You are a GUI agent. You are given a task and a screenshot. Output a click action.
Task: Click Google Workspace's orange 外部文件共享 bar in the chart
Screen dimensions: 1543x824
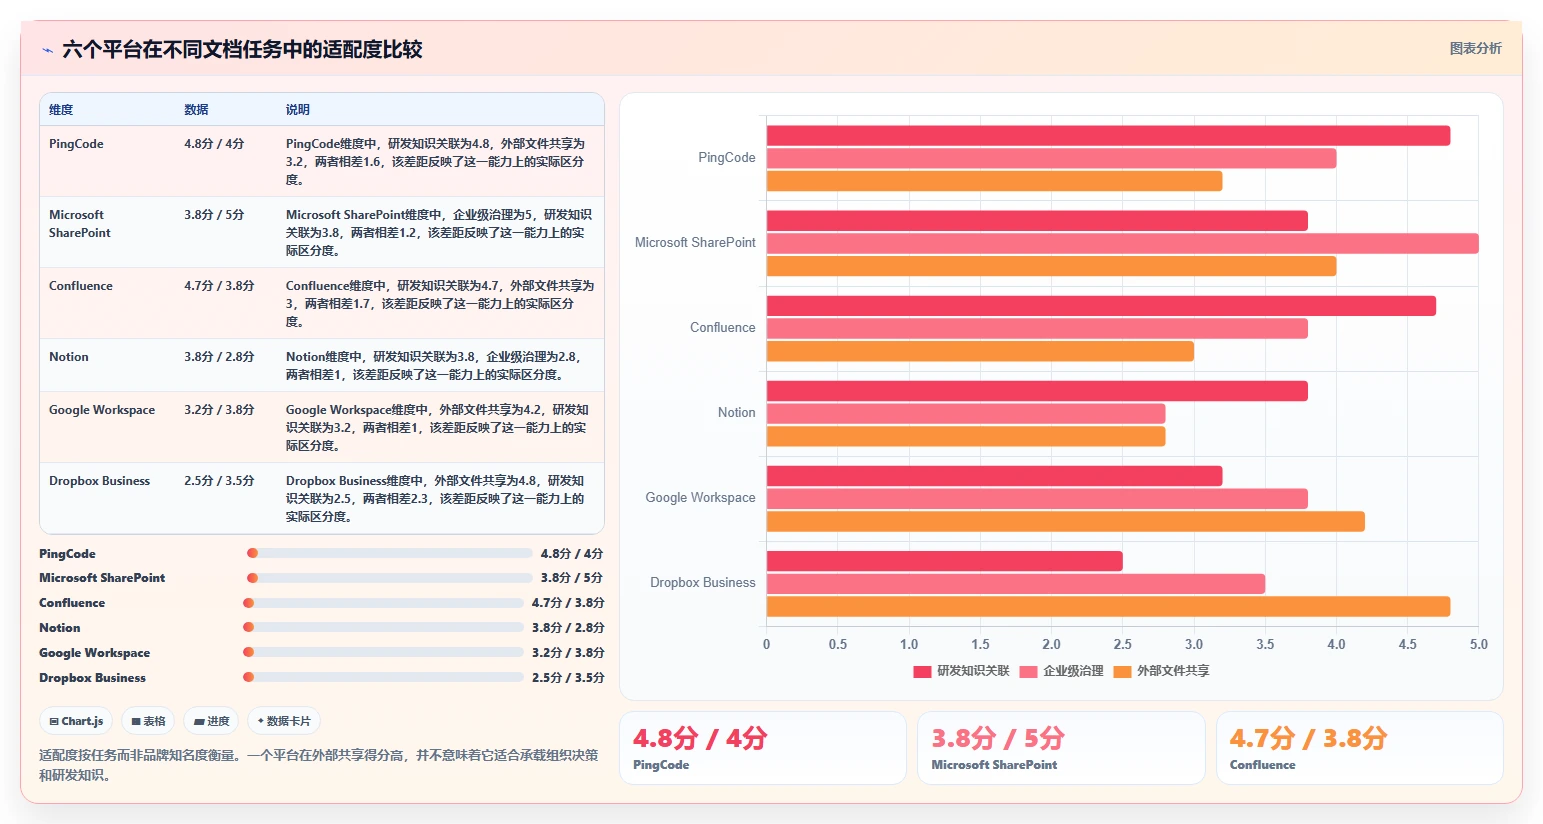(1065, 521)
